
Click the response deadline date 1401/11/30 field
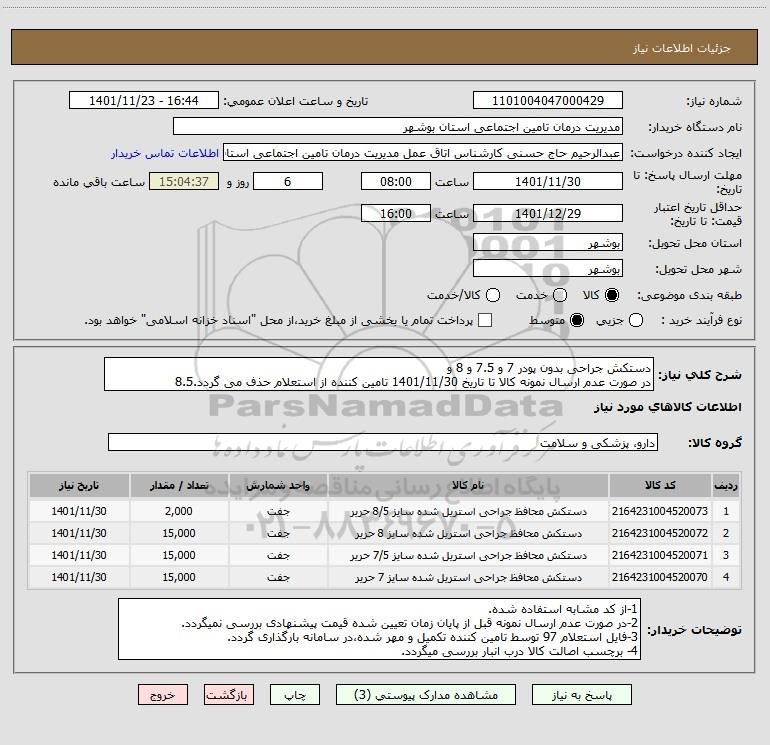click(548, 182)
